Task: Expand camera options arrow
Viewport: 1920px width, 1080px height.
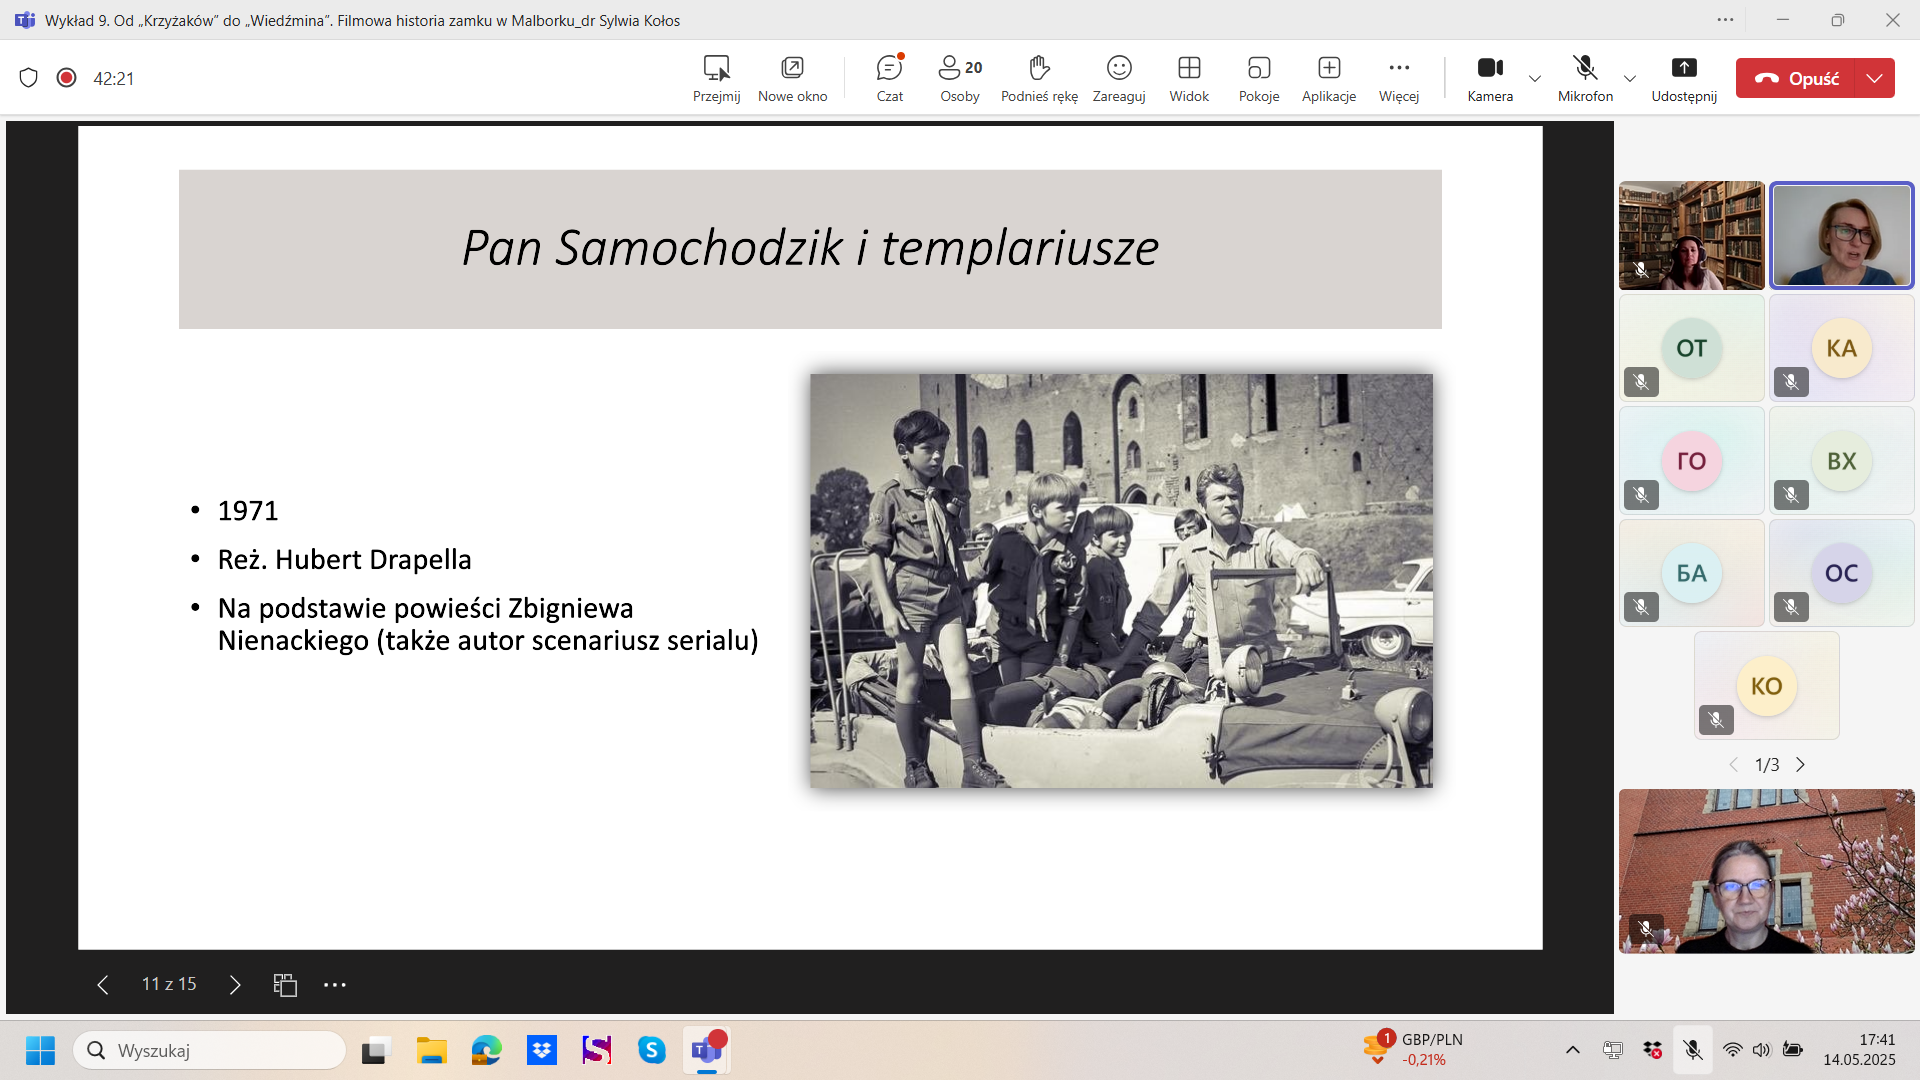Action: (x=1534, y=78)
